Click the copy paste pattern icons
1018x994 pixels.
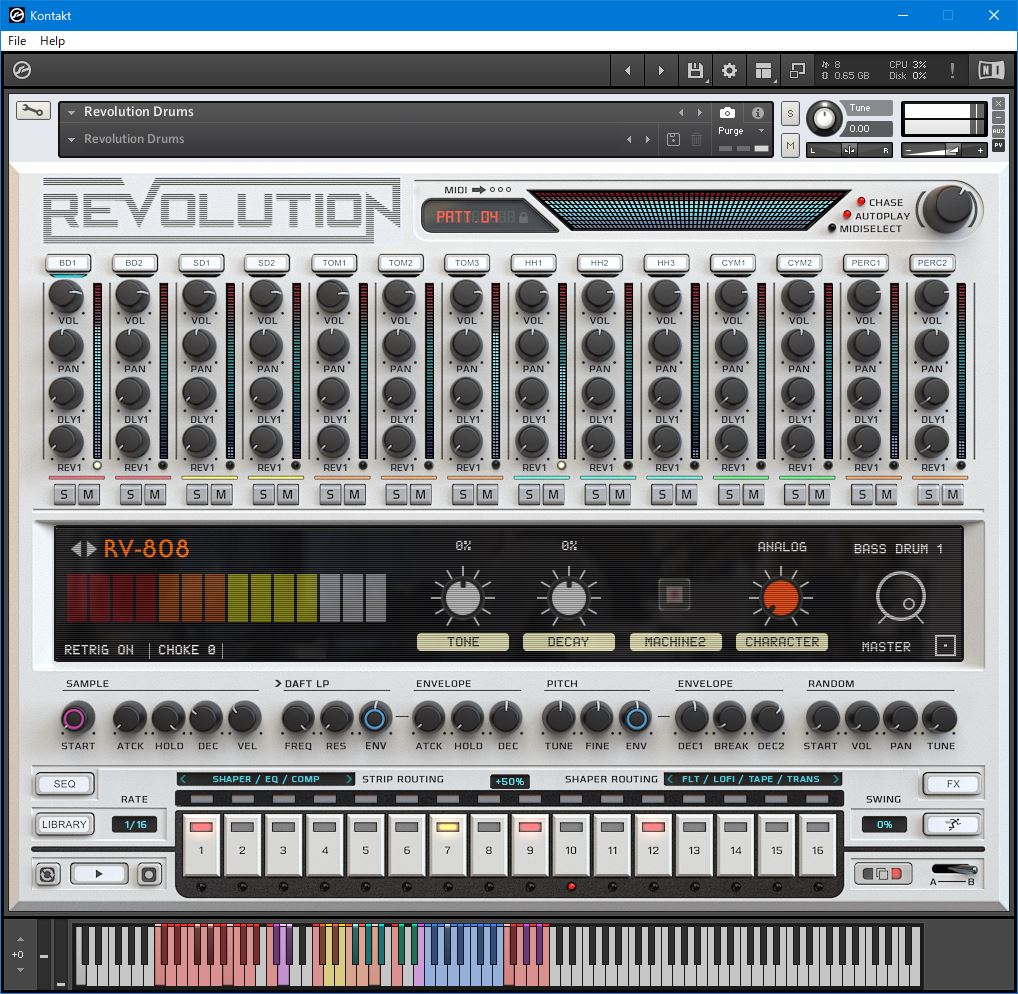coord(882,873)
